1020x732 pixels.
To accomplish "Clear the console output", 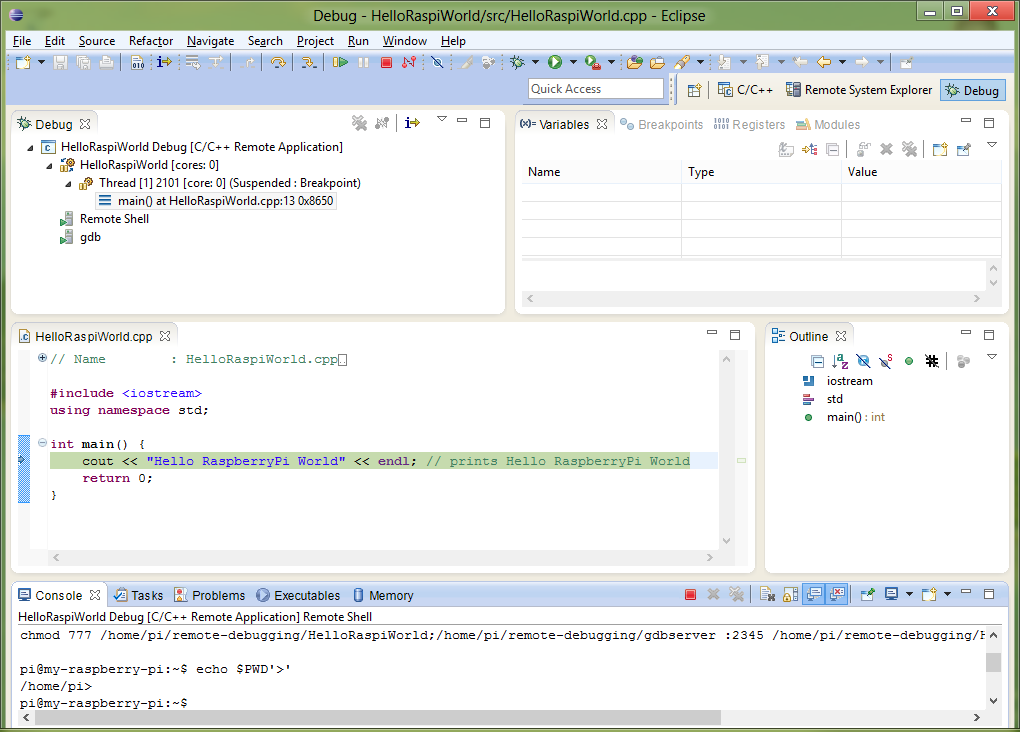I will (767, 594).
